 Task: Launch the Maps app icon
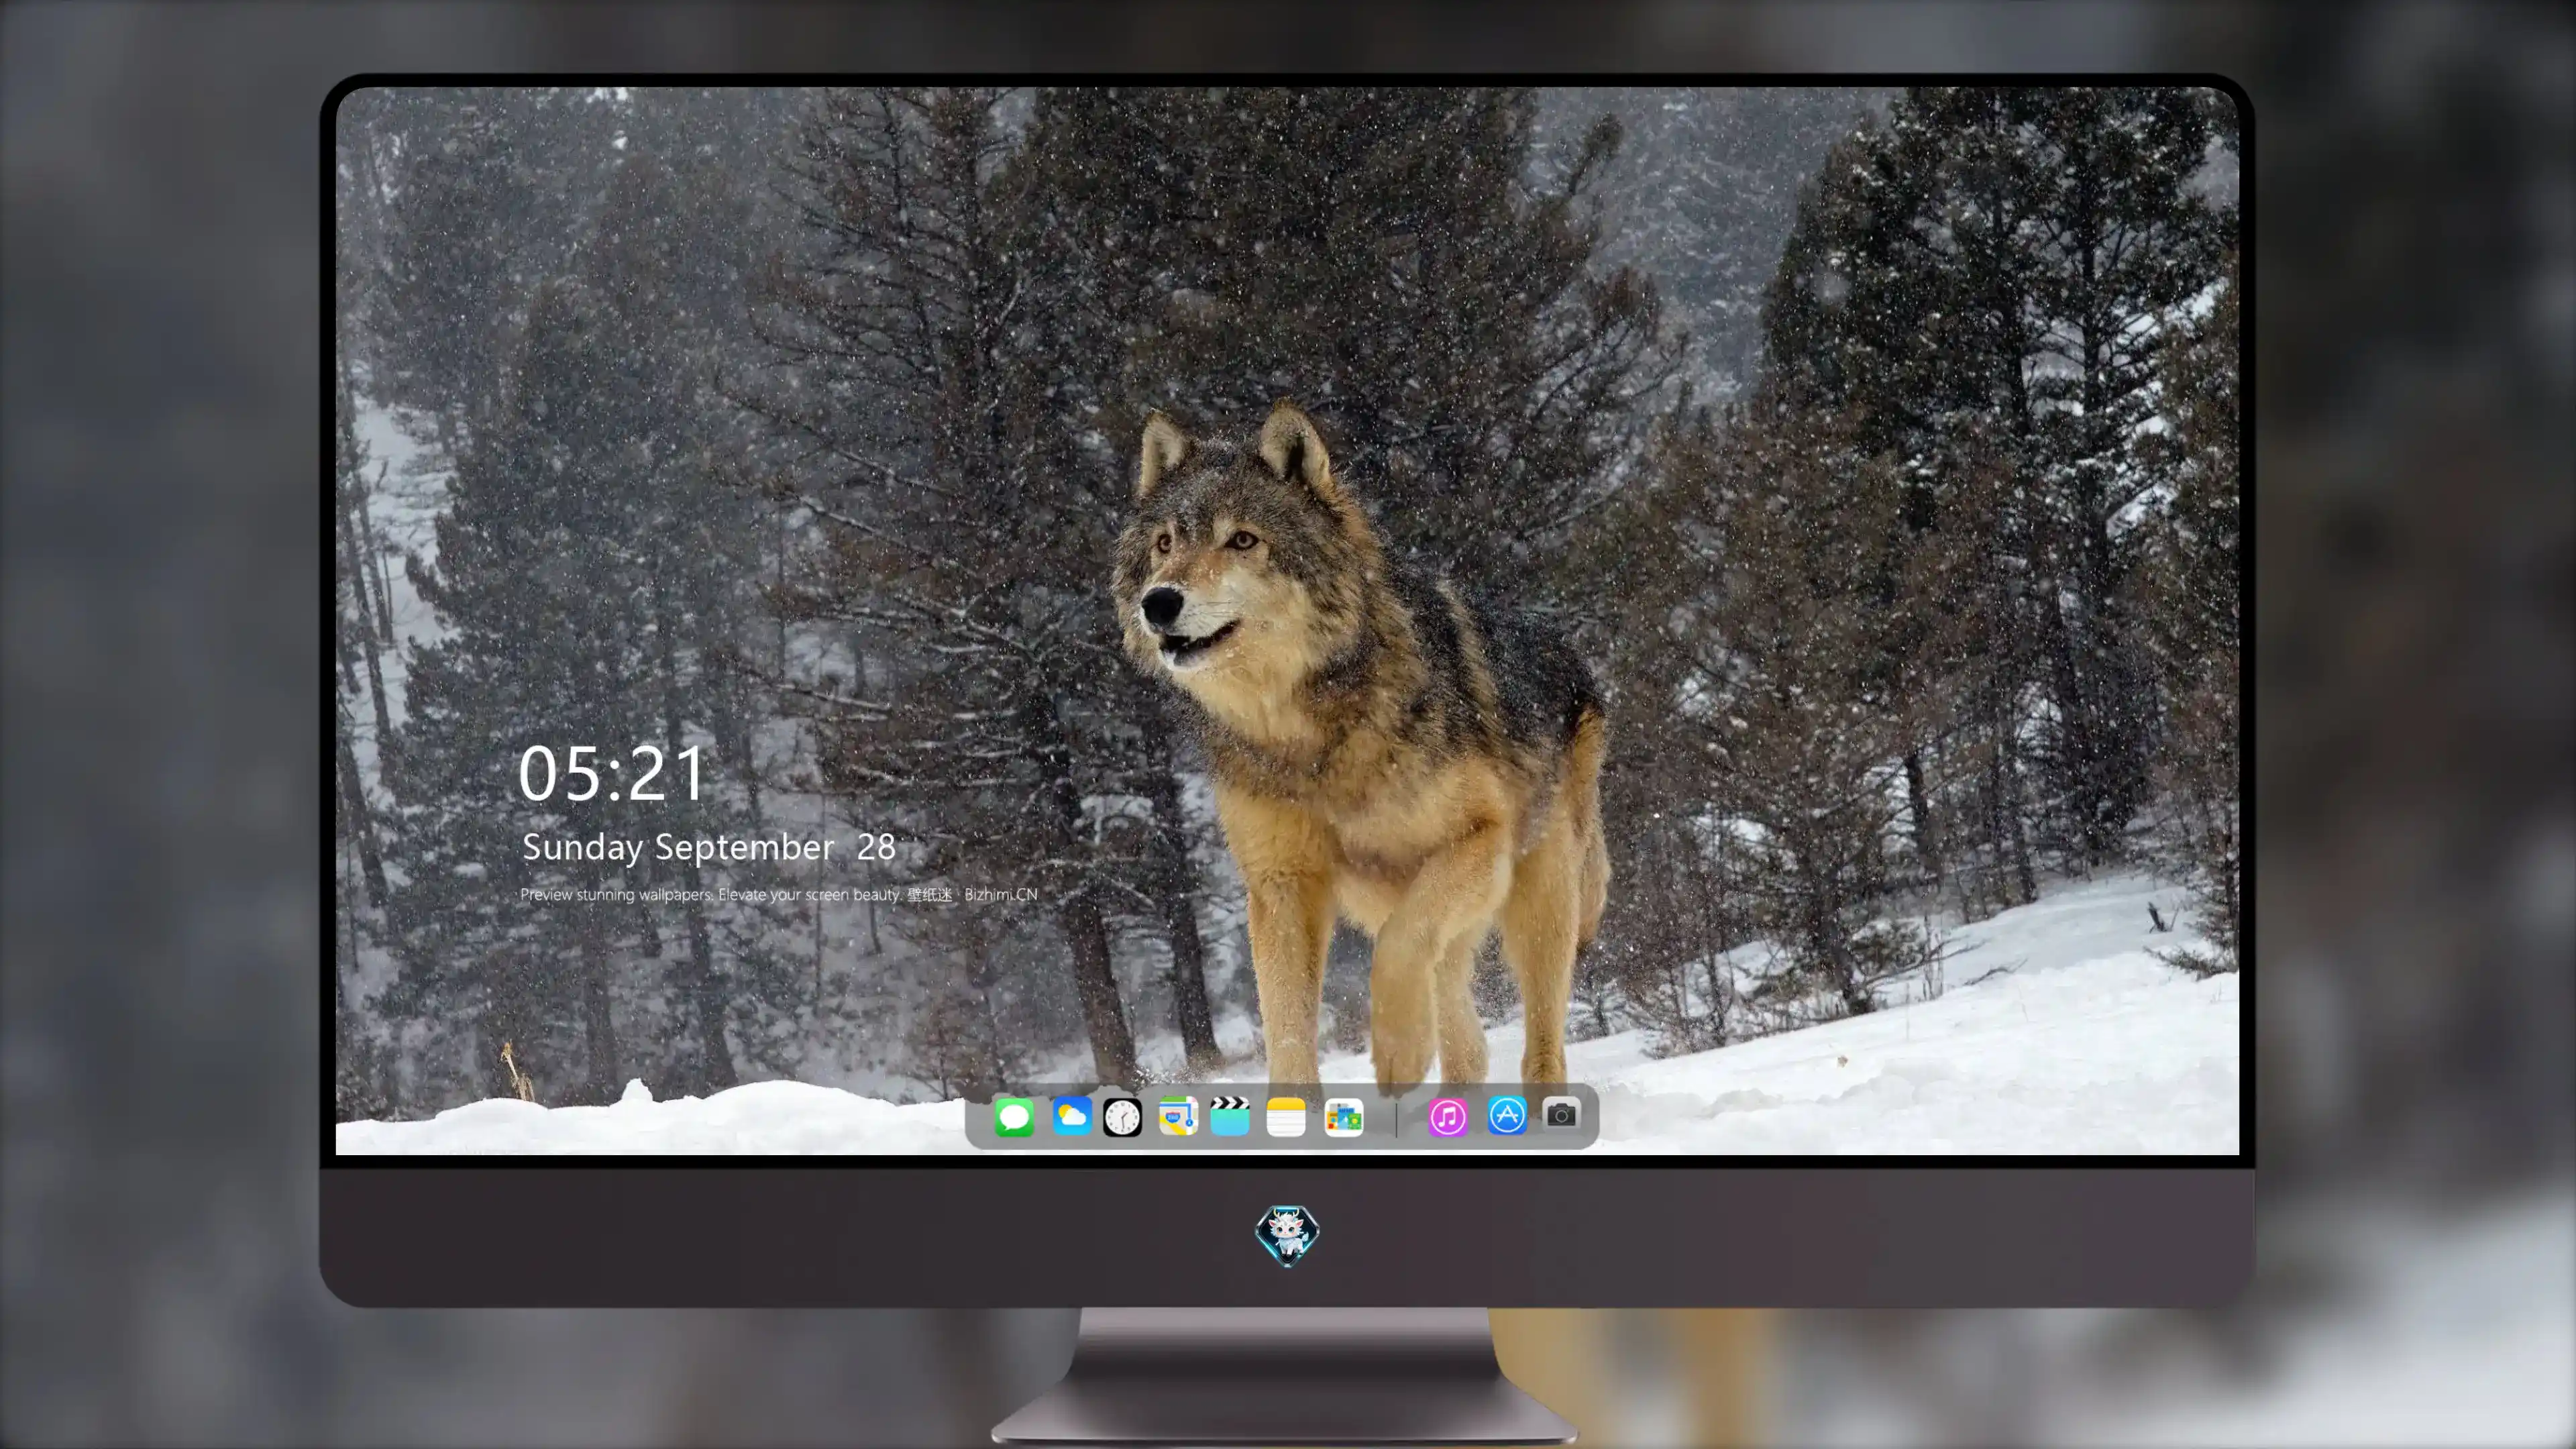1178,1116
